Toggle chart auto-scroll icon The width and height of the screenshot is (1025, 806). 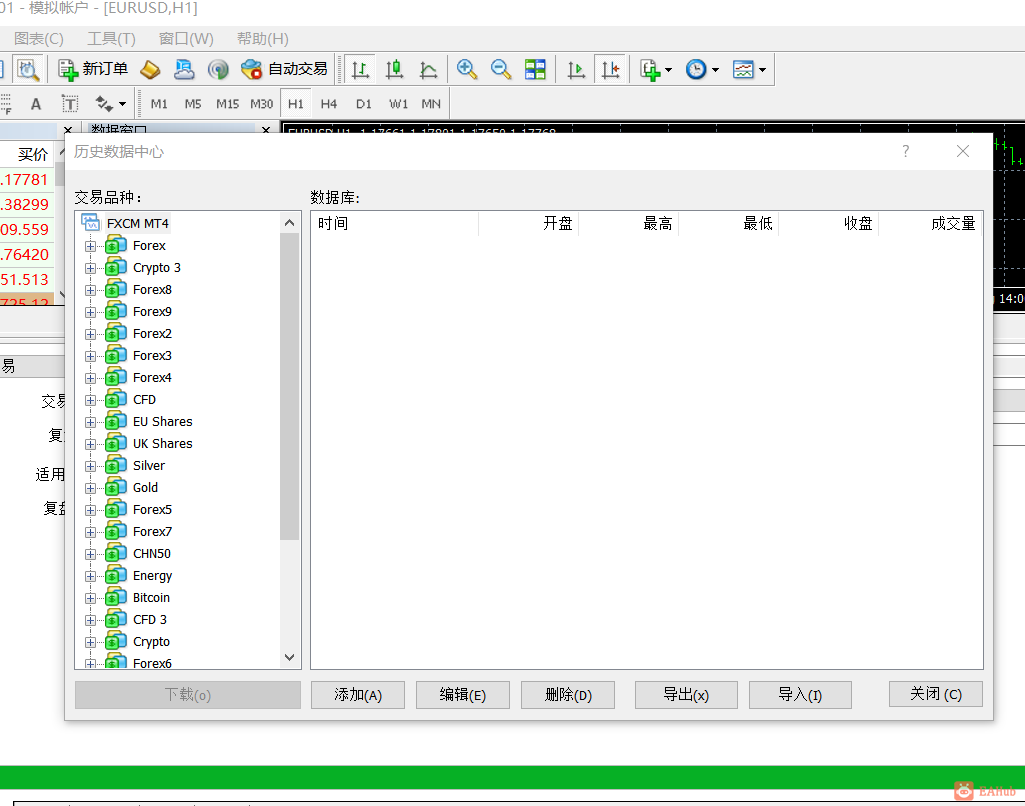pos(576,69)
